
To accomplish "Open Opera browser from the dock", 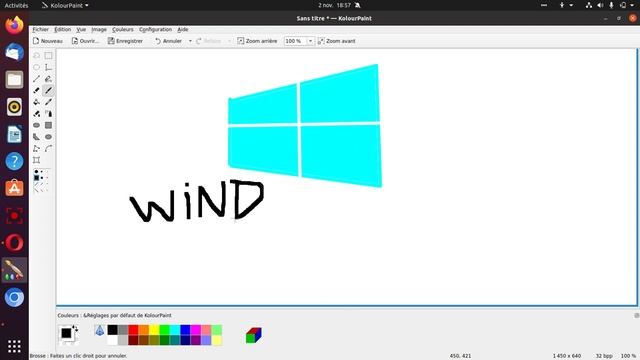I will [14, 243].
